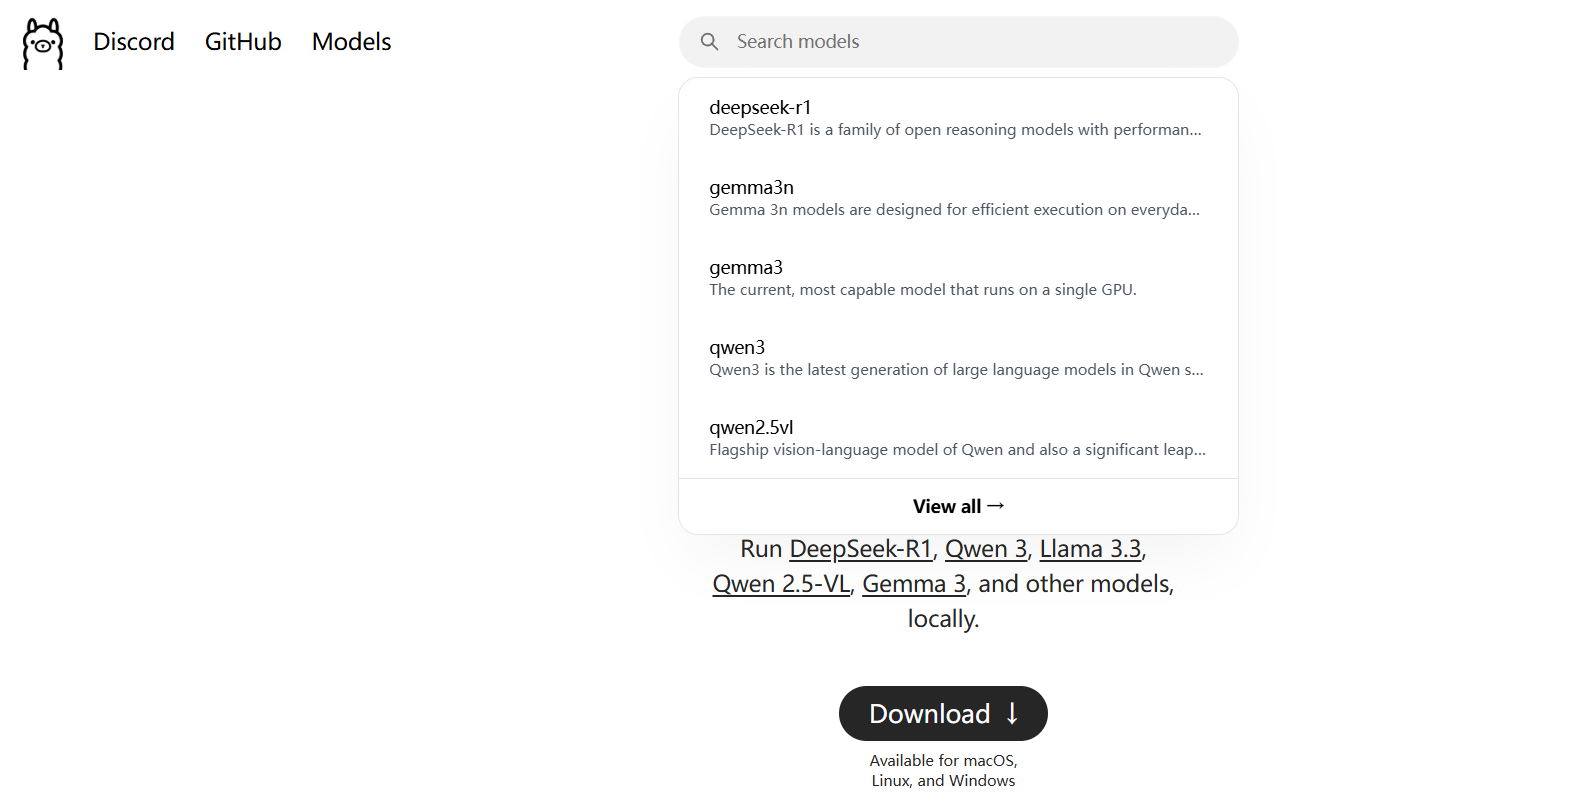Select the deepseek-r1 search result
Screen dimensions: 1570x801
(958, 118)
